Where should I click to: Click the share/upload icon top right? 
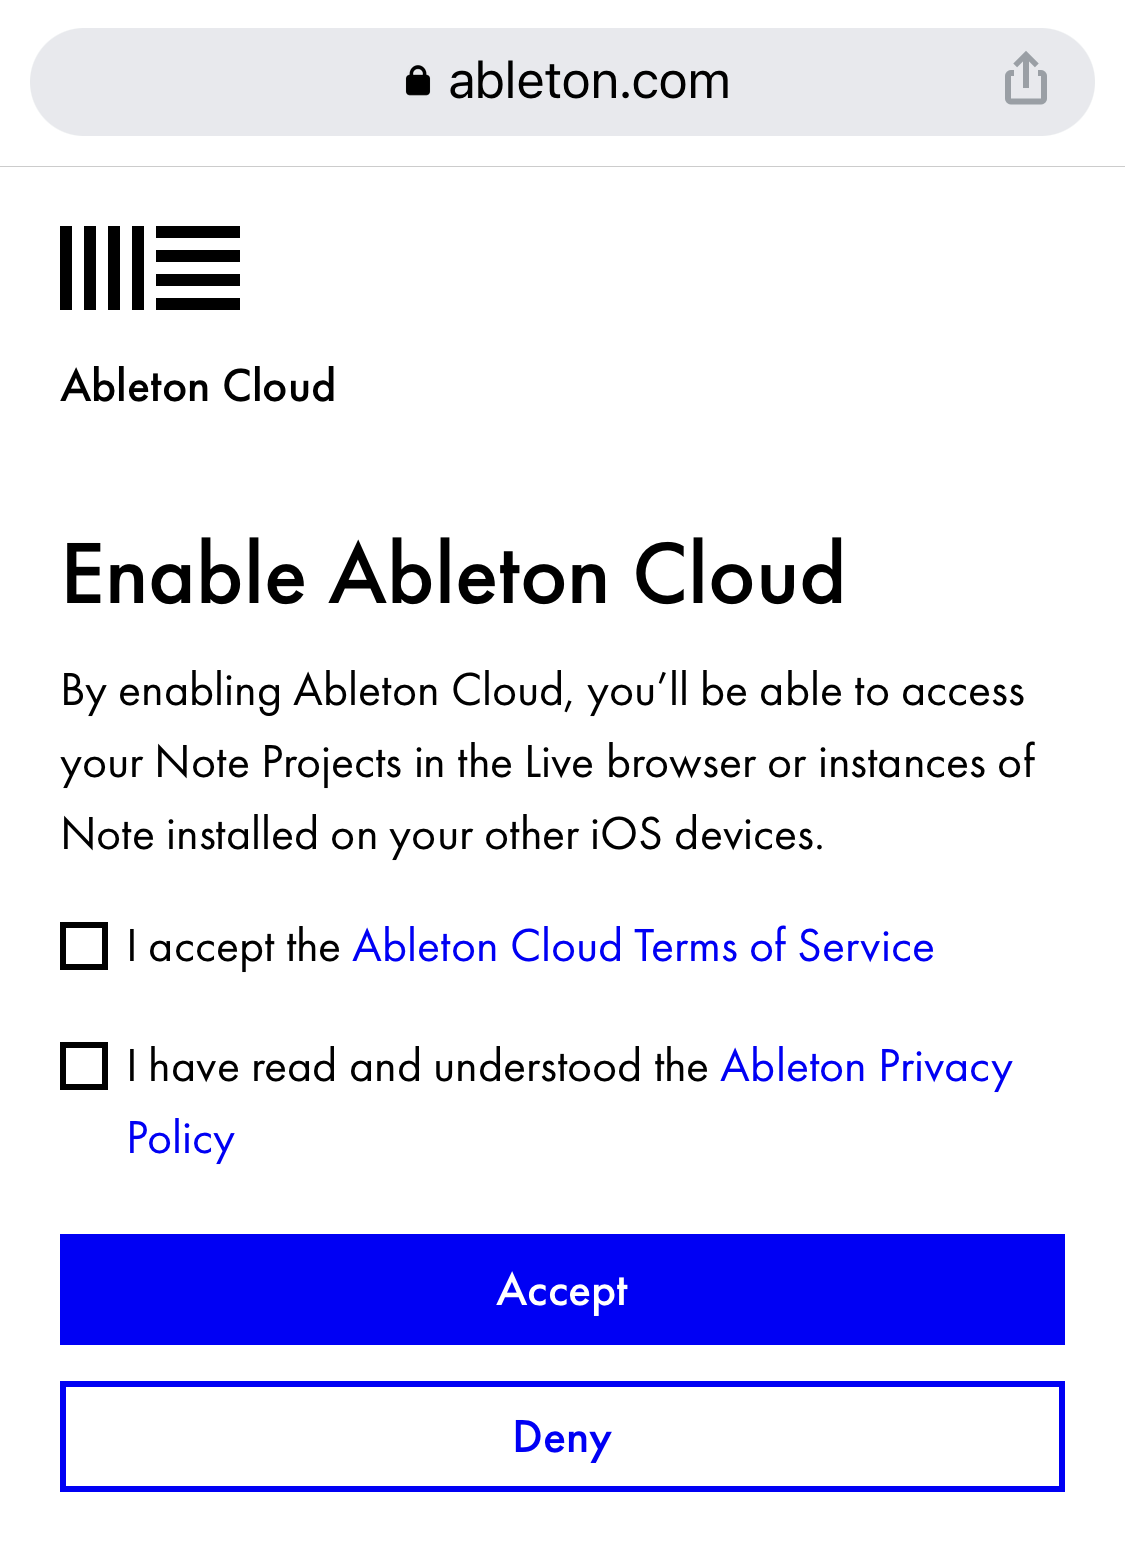[1024, 79]
